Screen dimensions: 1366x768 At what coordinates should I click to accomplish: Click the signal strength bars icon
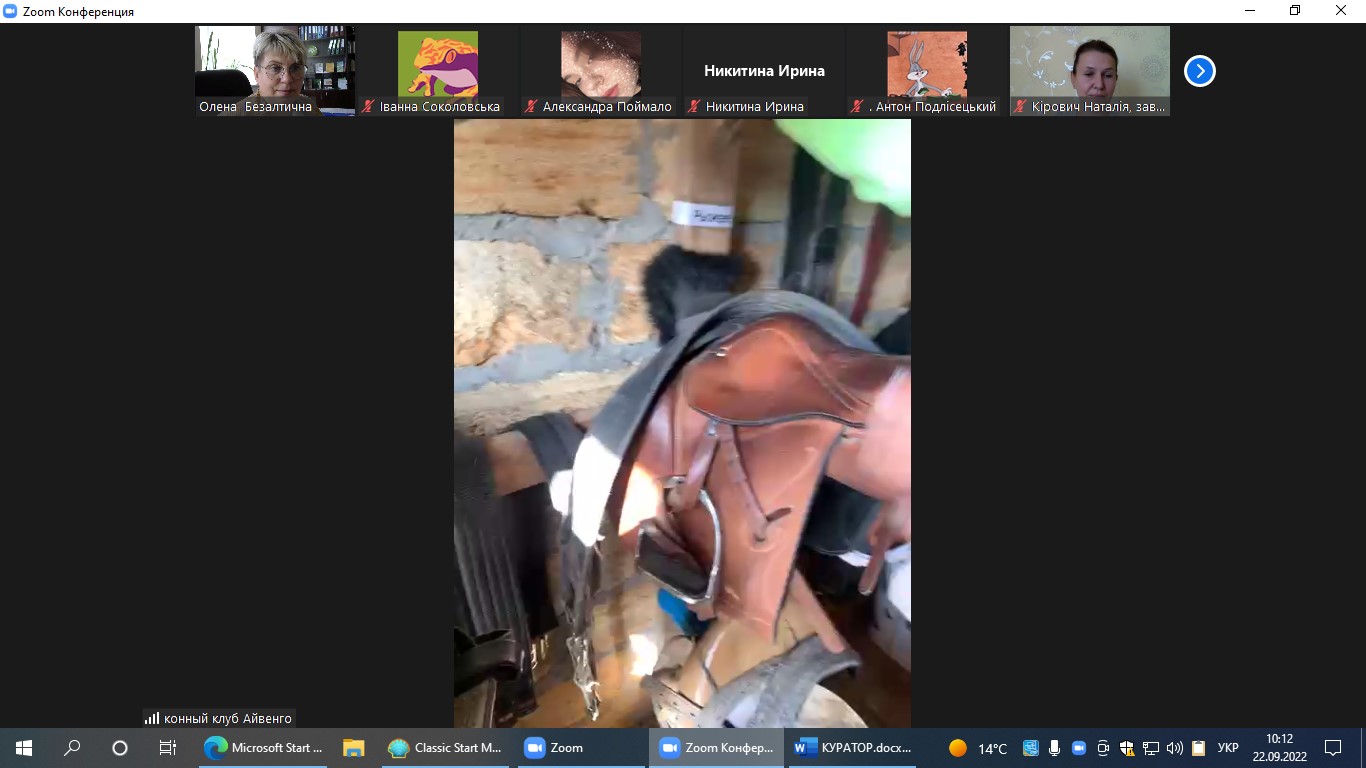pos(152,718)
